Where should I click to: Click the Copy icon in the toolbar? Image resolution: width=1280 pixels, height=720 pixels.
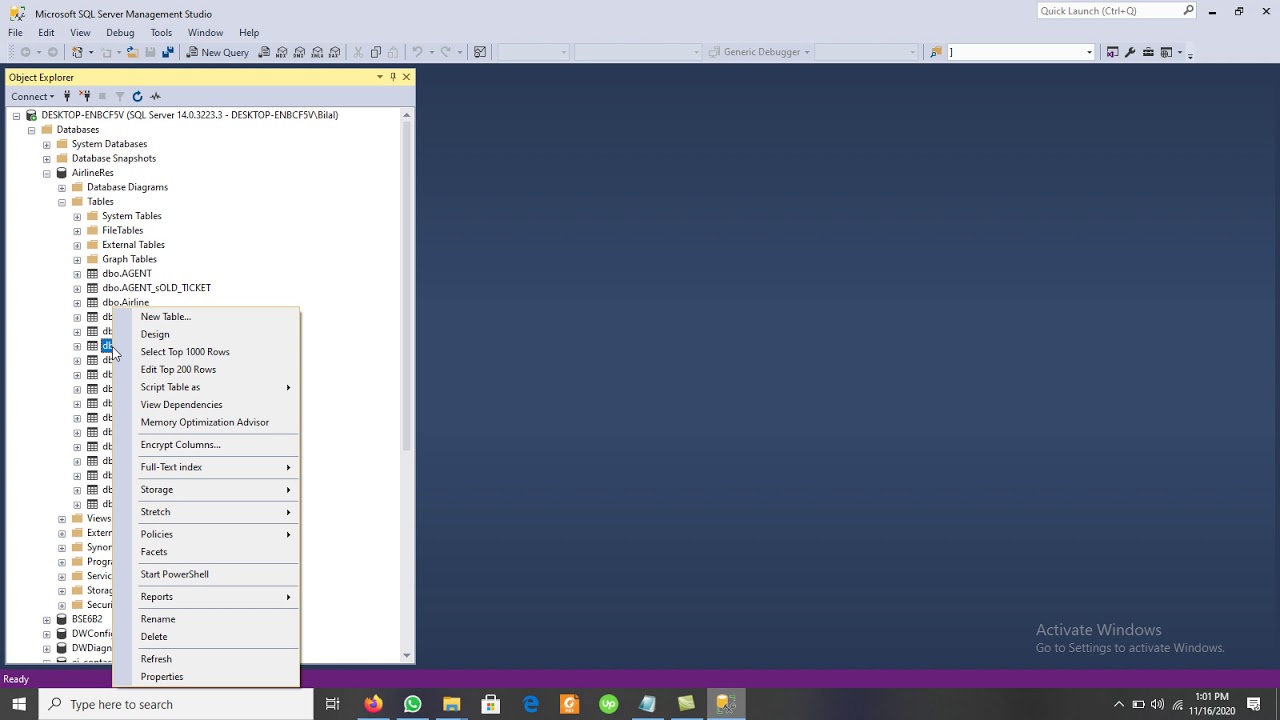(376, 52)
